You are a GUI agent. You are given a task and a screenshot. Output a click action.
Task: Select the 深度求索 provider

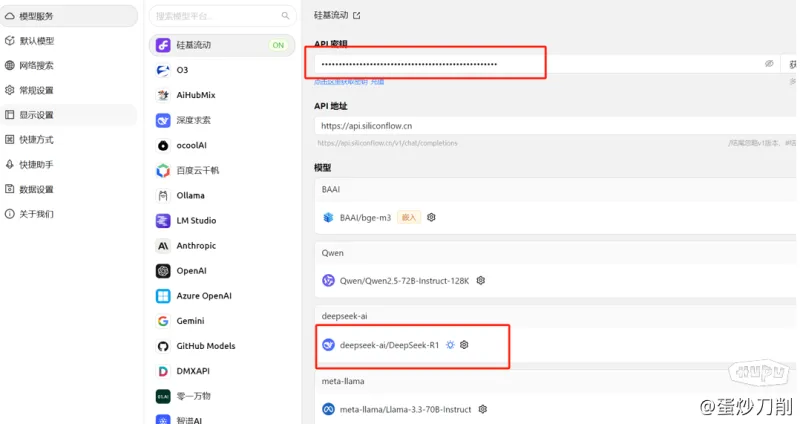[x=222, y=120]
